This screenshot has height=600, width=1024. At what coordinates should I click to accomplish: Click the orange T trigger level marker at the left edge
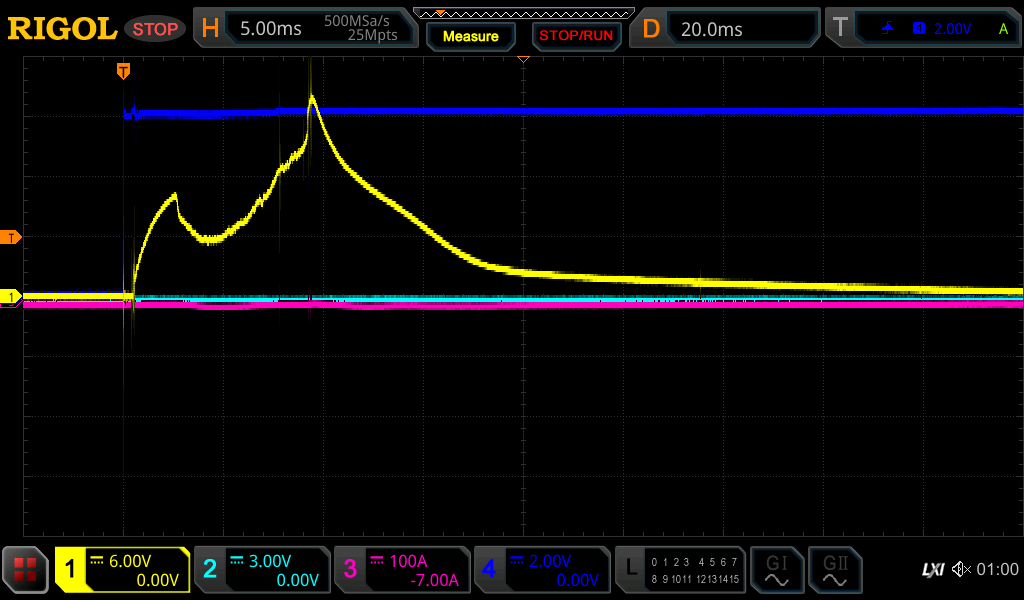click(11, 237)
